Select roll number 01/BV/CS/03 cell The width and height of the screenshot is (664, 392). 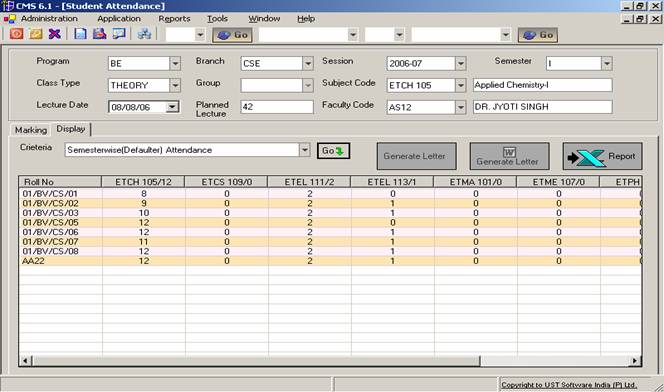[x=60, y=213]
